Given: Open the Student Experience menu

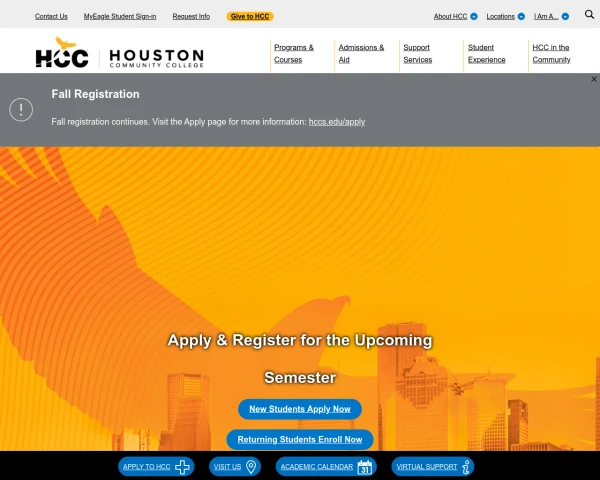Looking at the screenshot, I should point(486,54).
